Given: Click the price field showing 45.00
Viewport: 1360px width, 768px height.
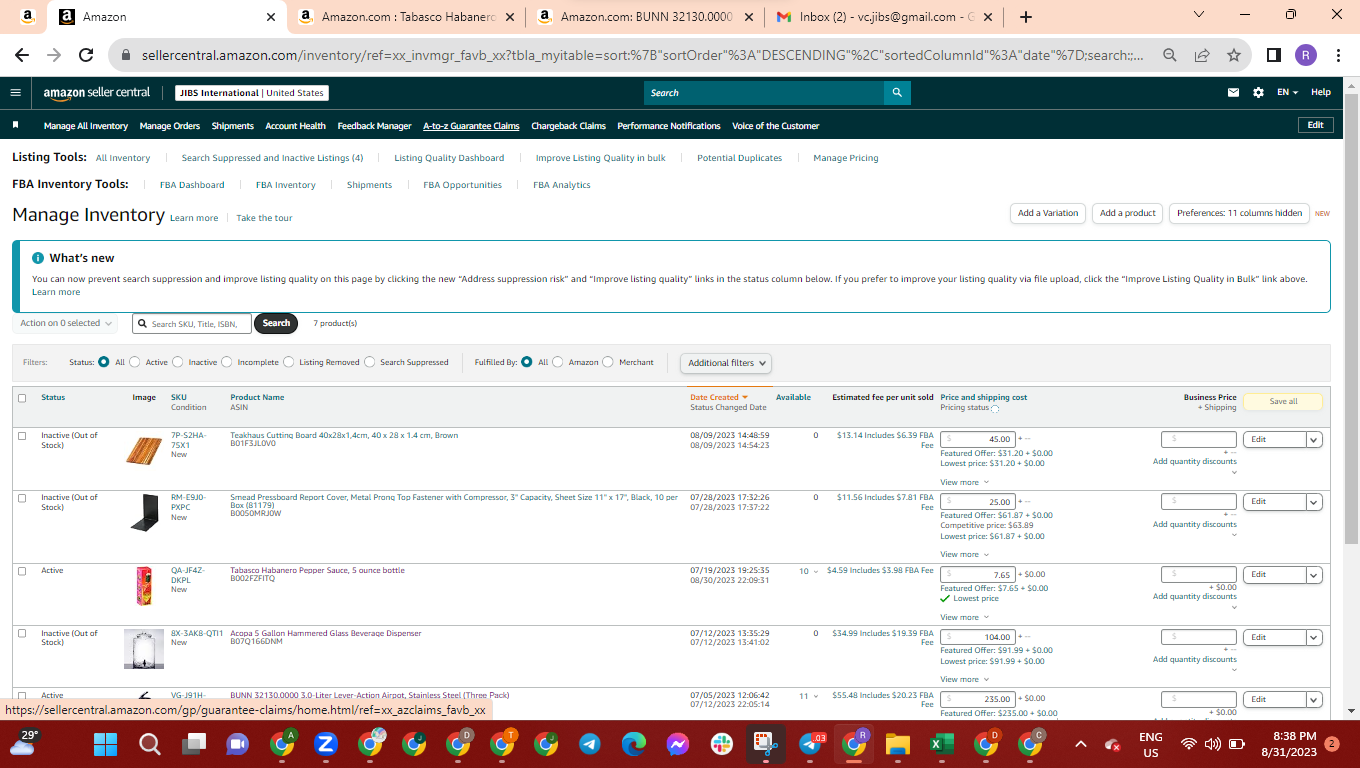Looking at the screenshot, I should pos(978,439).
